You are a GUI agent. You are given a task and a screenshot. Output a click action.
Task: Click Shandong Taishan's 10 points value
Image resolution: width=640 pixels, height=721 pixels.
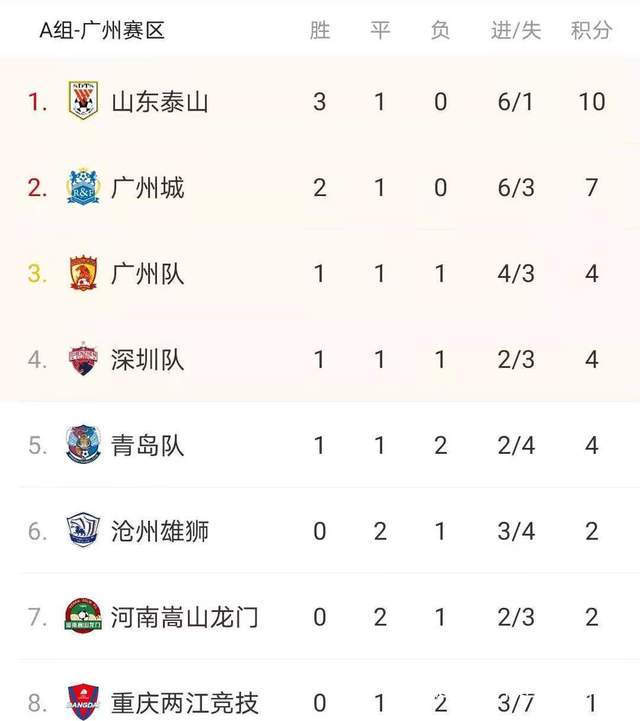(592, 102)
